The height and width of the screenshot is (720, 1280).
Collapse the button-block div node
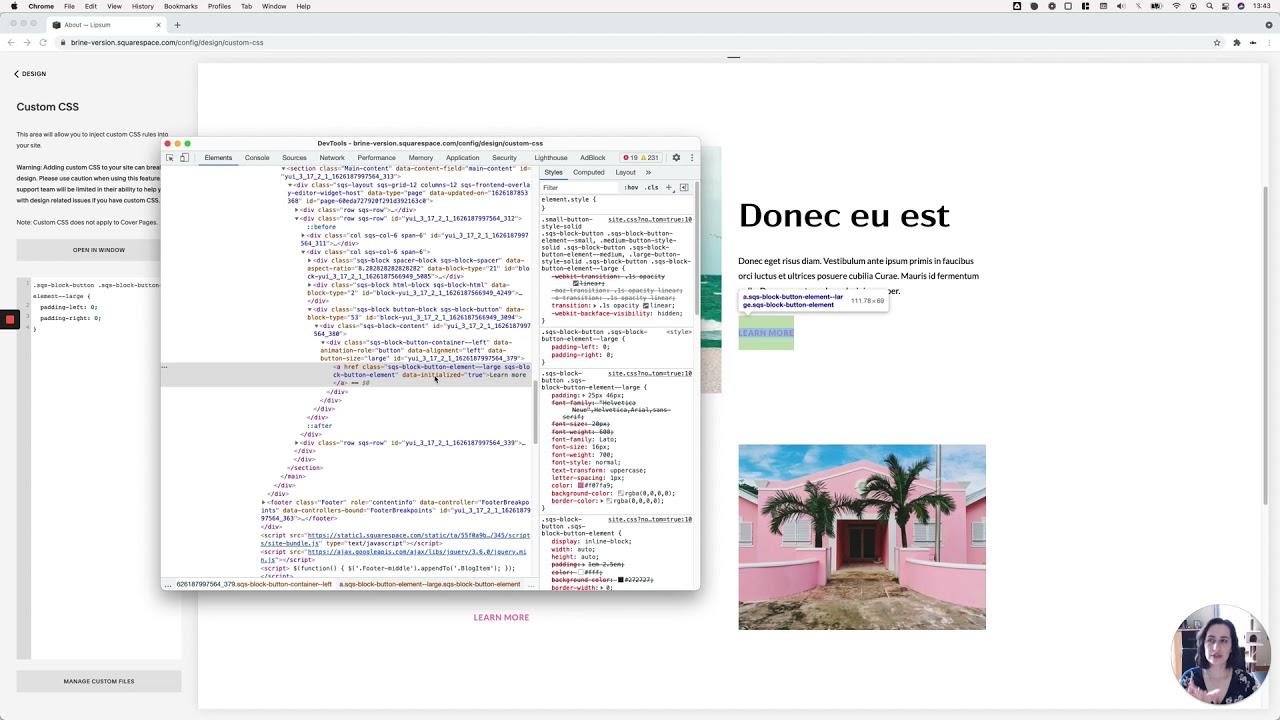[x=310, y=309]
